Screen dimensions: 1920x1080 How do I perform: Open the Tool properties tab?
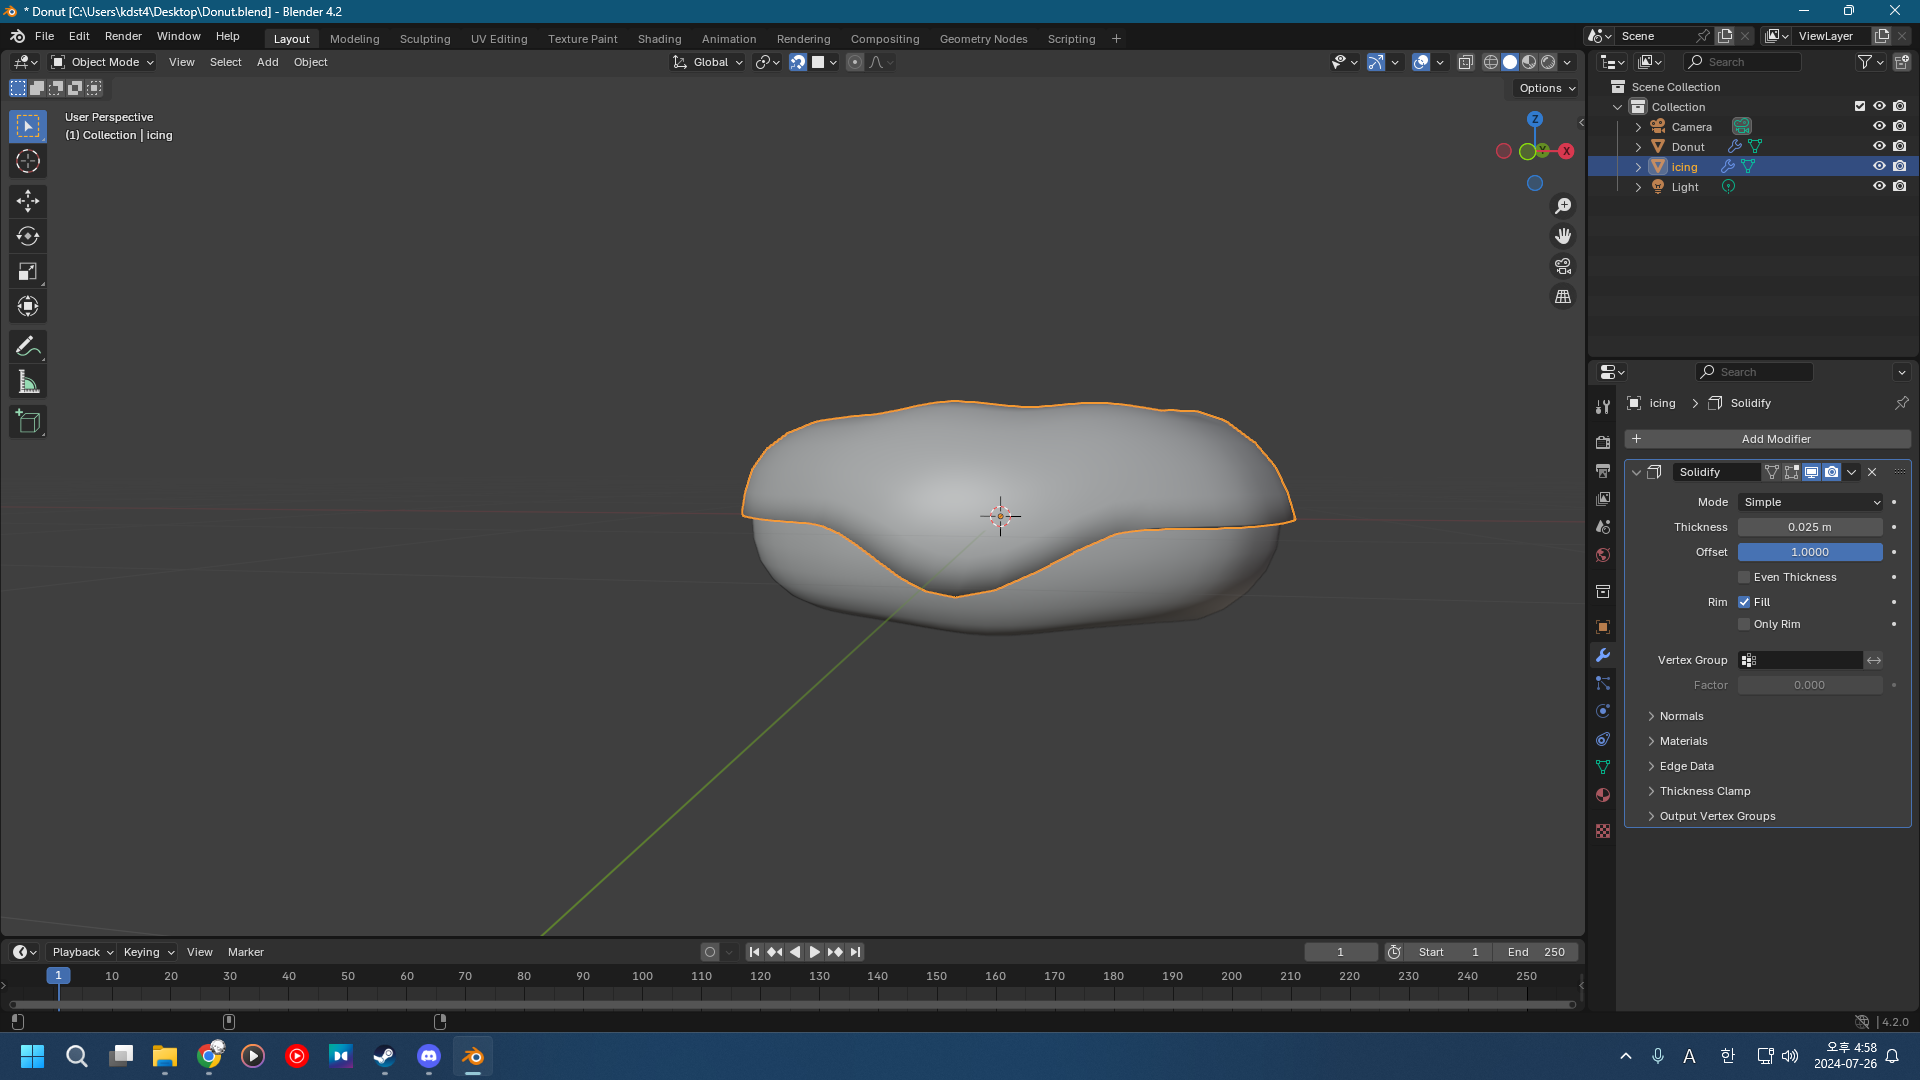click(1603, 406)
